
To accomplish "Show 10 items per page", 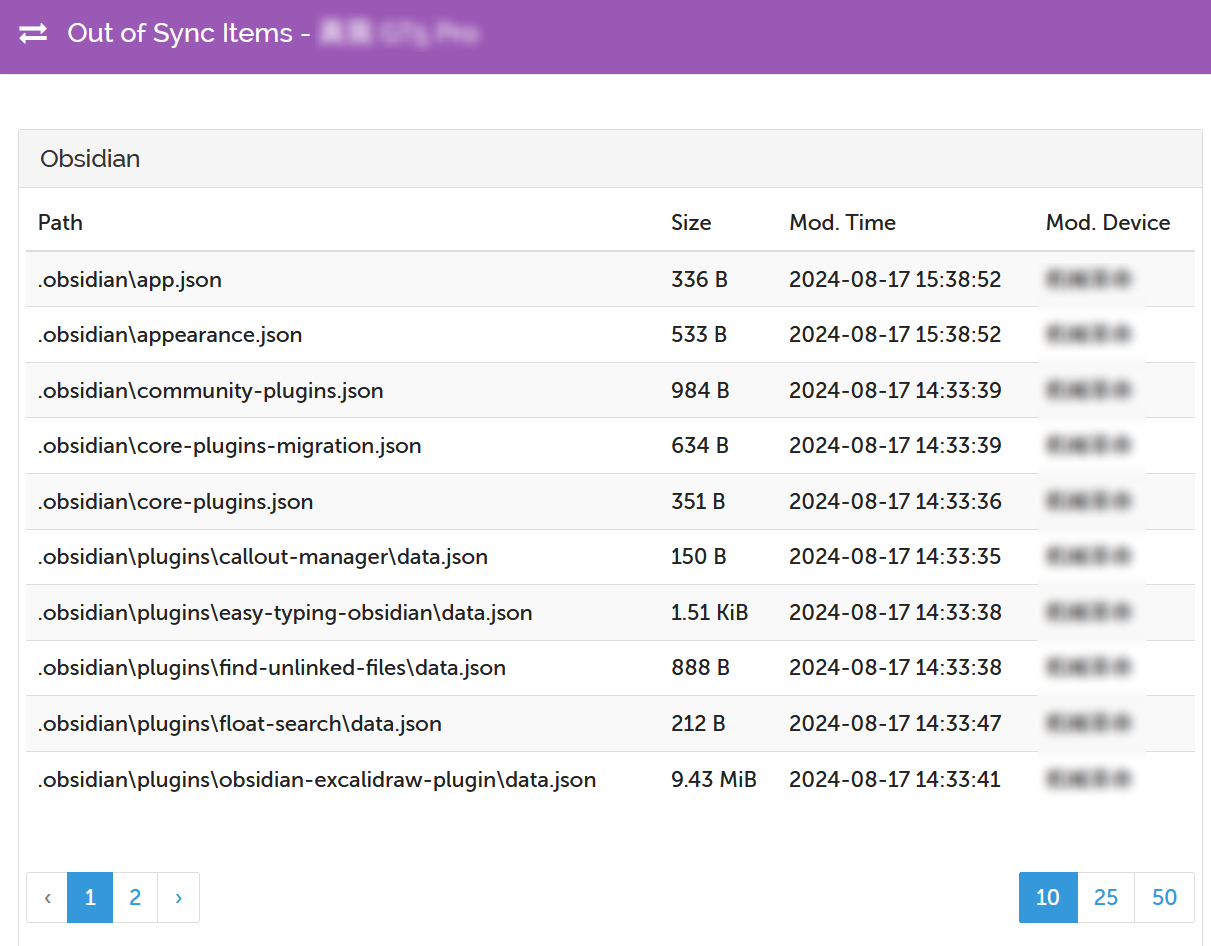I will coord(1047,897).
